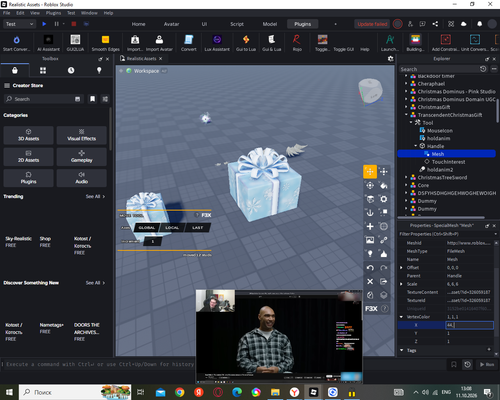Viewport: 500px width, 400px height.
Task: Select the F3X Lighting bulb tool
Action: [x=370, y=254]
